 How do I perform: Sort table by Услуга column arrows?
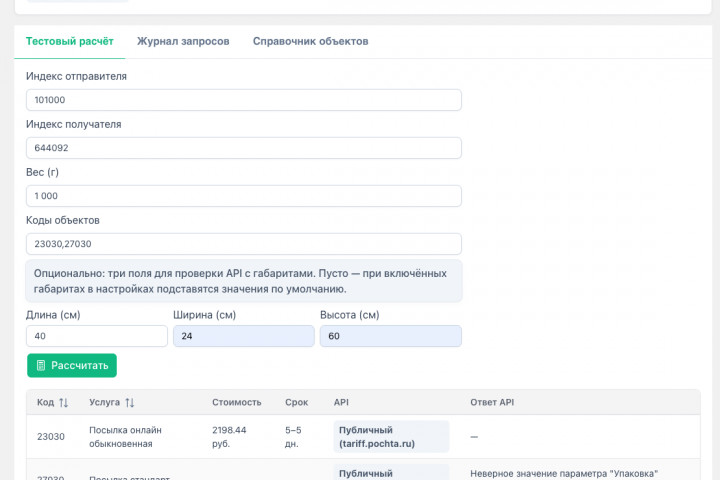(129, 403)
